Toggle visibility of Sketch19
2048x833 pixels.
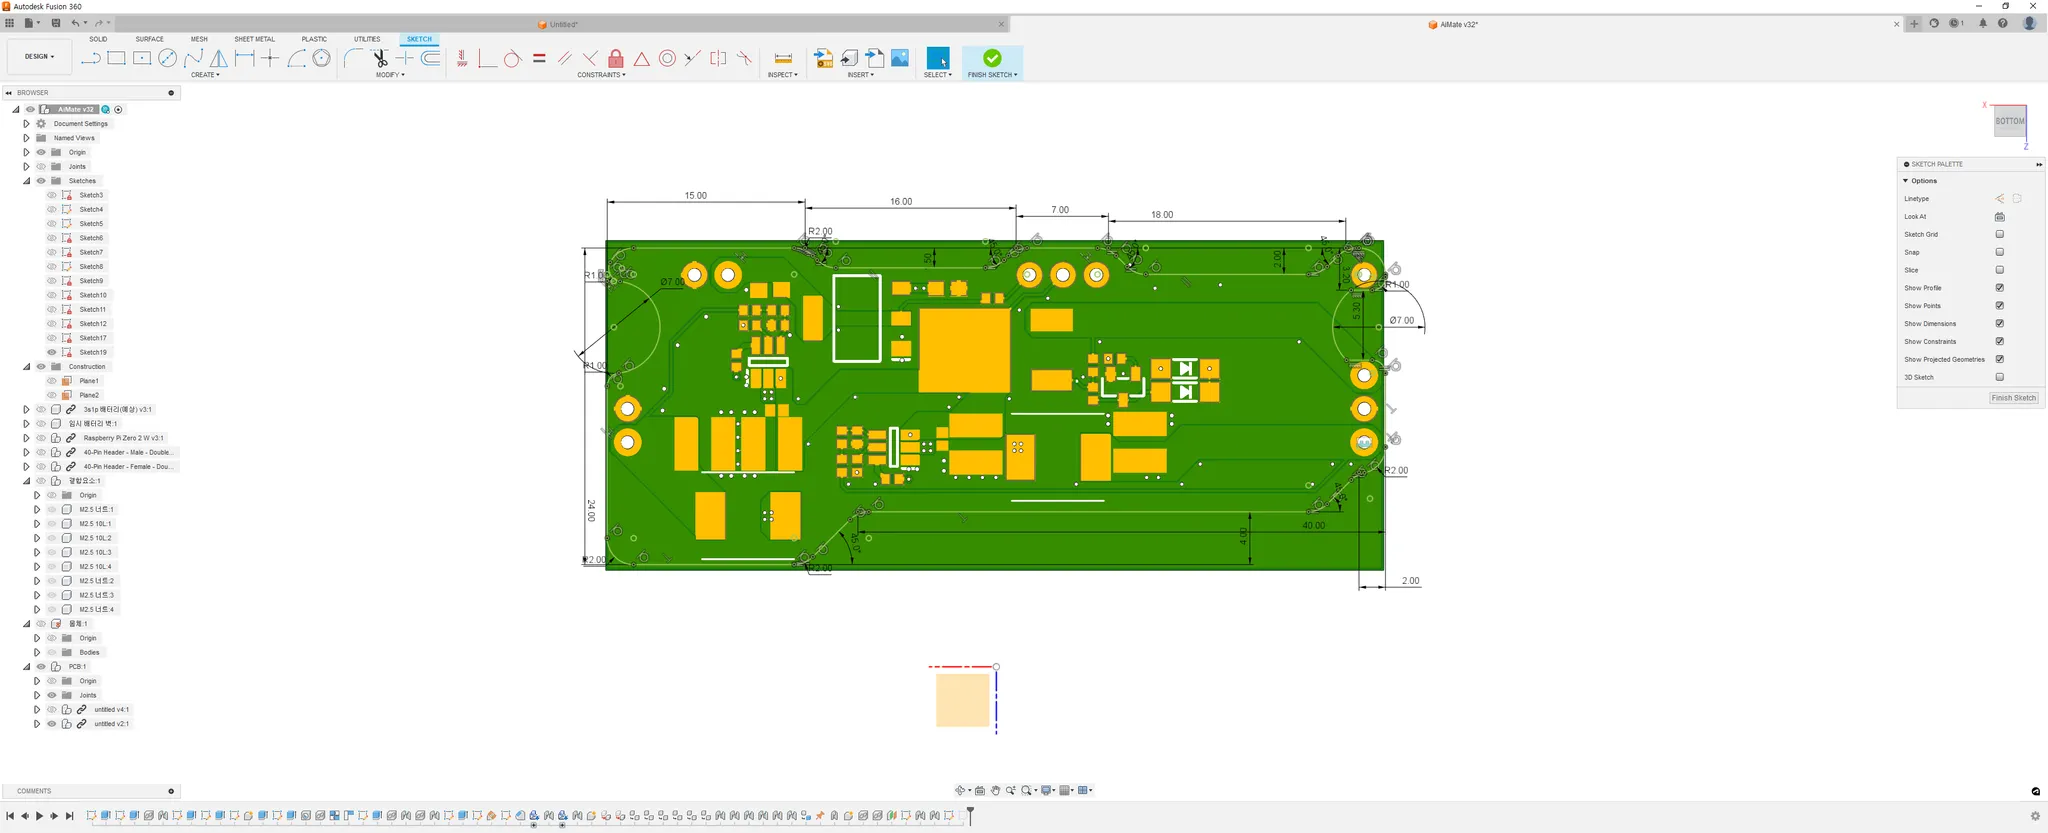[52, 352]
